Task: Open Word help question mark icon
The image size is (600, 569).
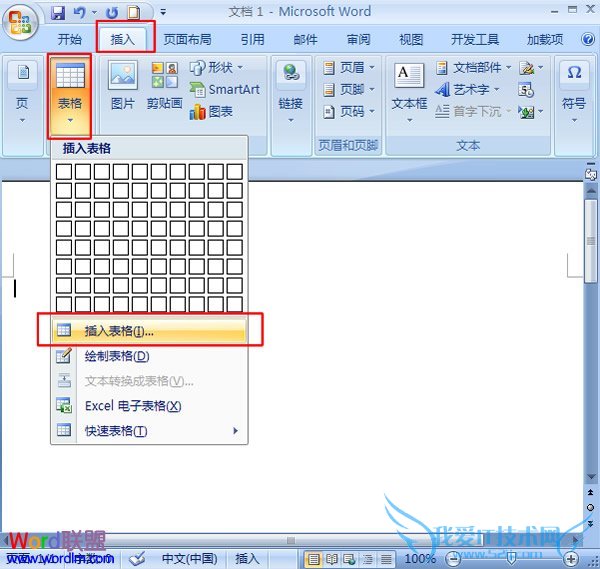Action: click(588, 39)
